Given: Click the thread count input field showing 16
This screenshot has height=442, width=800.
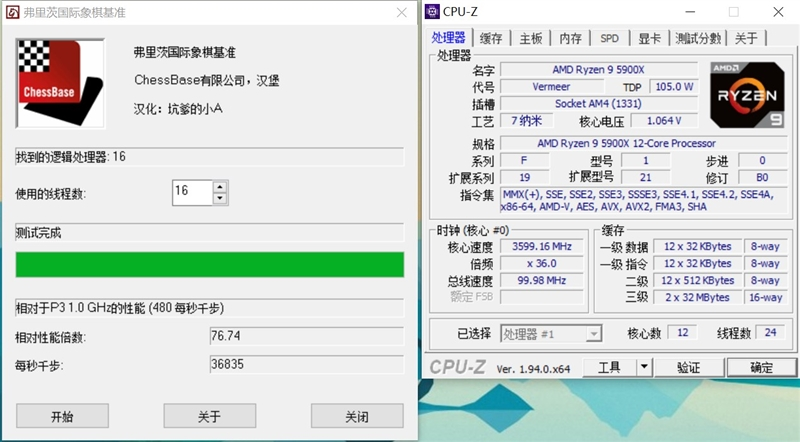Looking at the screenshot, I should pos(192,192).
